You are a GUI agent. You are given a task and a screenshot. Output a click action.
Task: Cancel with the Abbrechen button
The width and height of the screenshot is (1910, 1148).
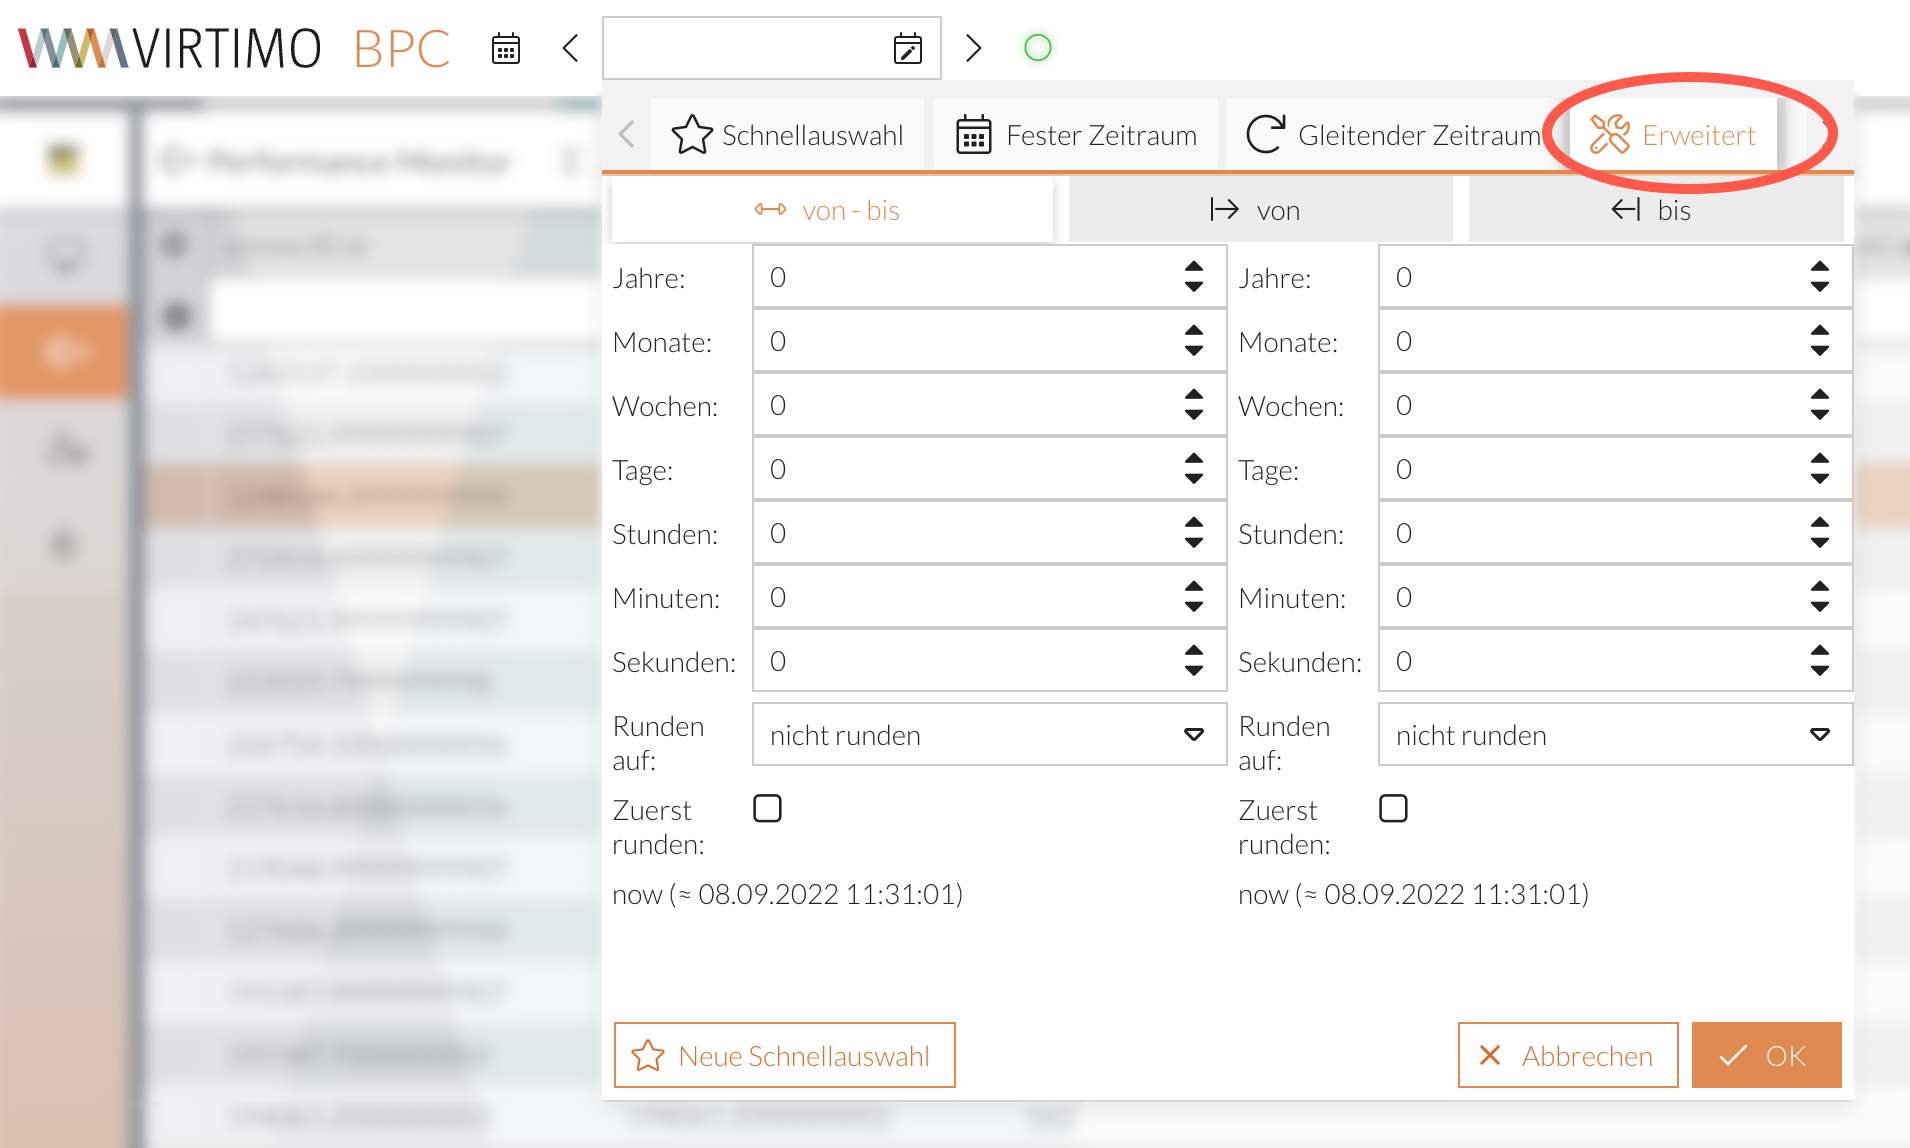(1567, 1055)
